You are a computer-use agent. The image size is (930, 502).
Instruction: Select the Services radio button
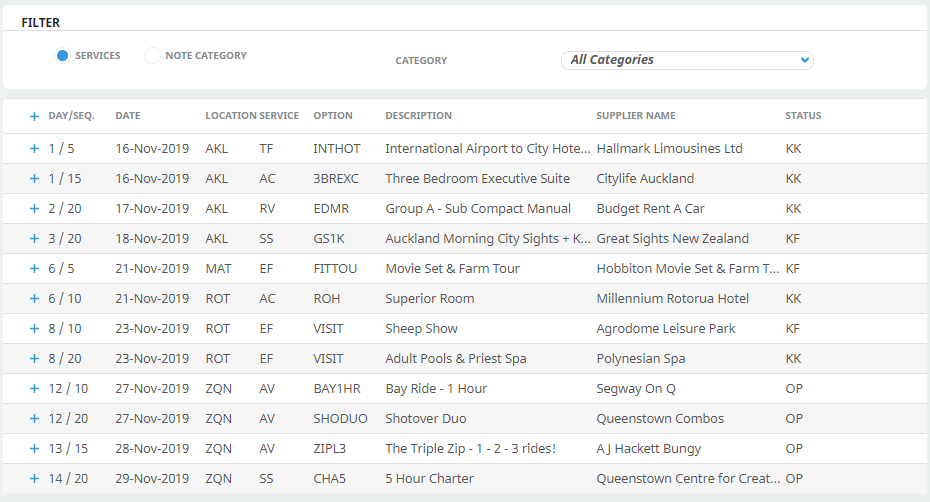[63, 56]
